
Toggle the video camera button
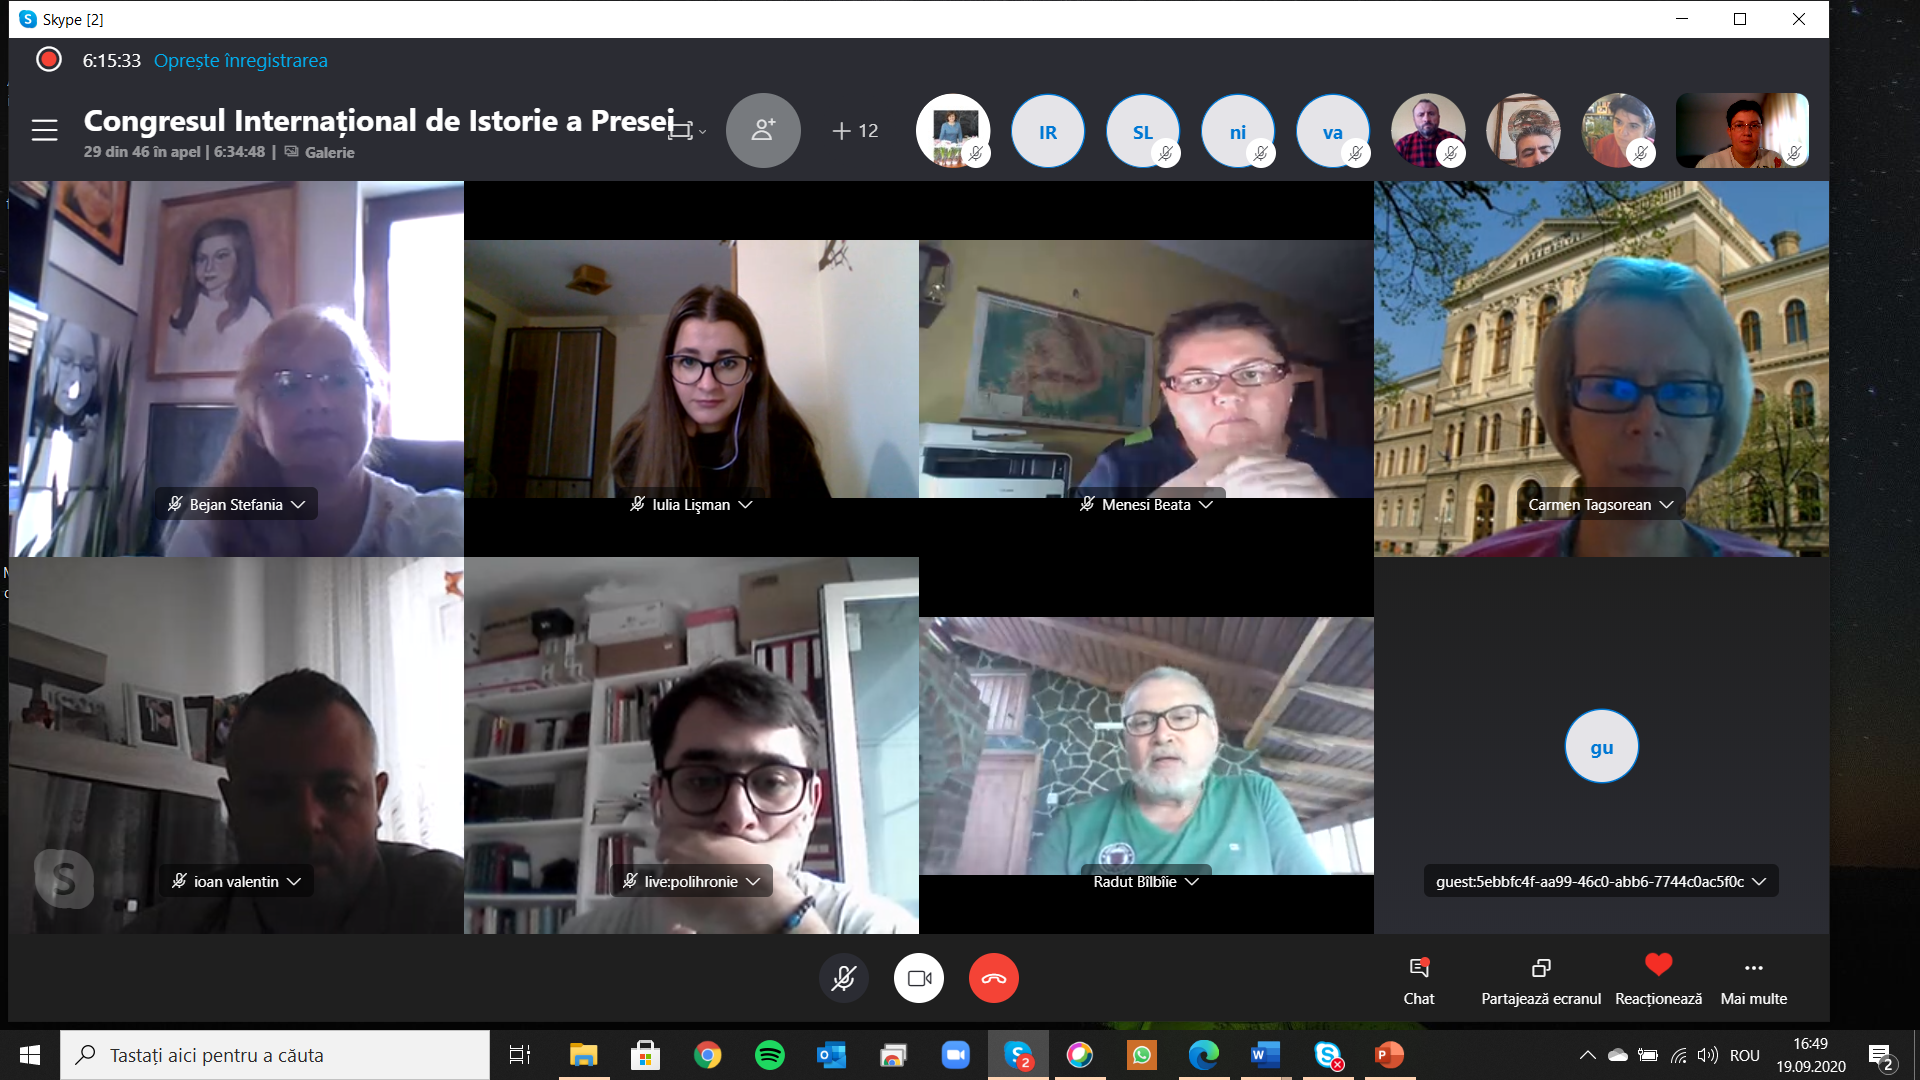coord(918,978)
